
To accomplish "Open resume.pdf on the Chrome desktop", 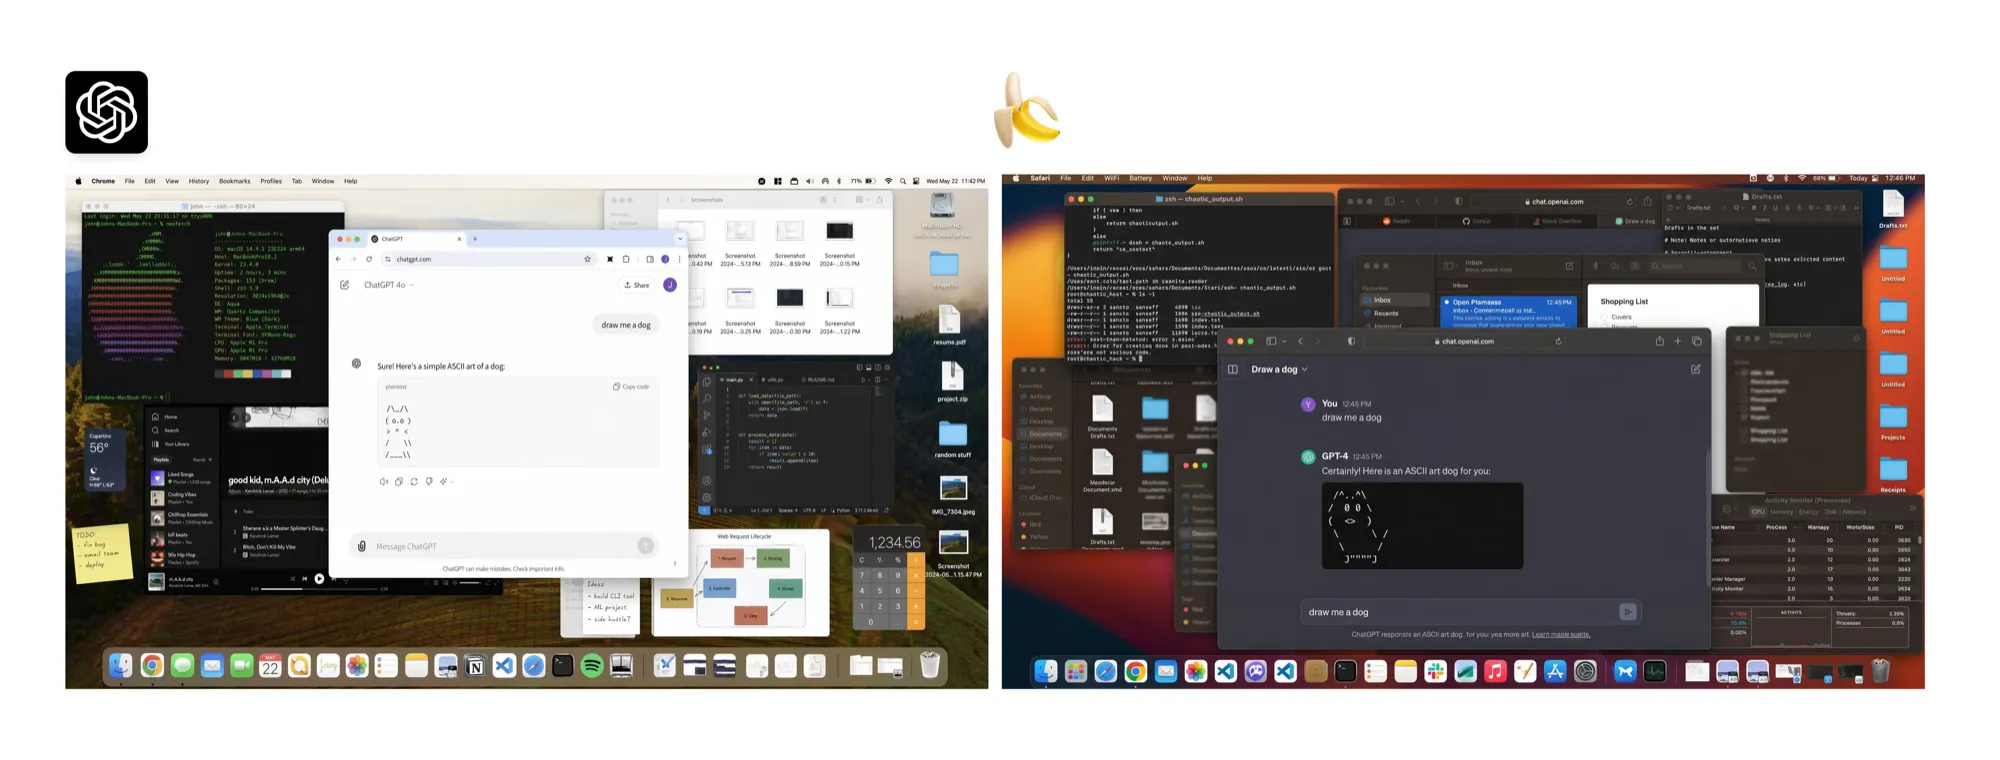I will pos(949,325).
